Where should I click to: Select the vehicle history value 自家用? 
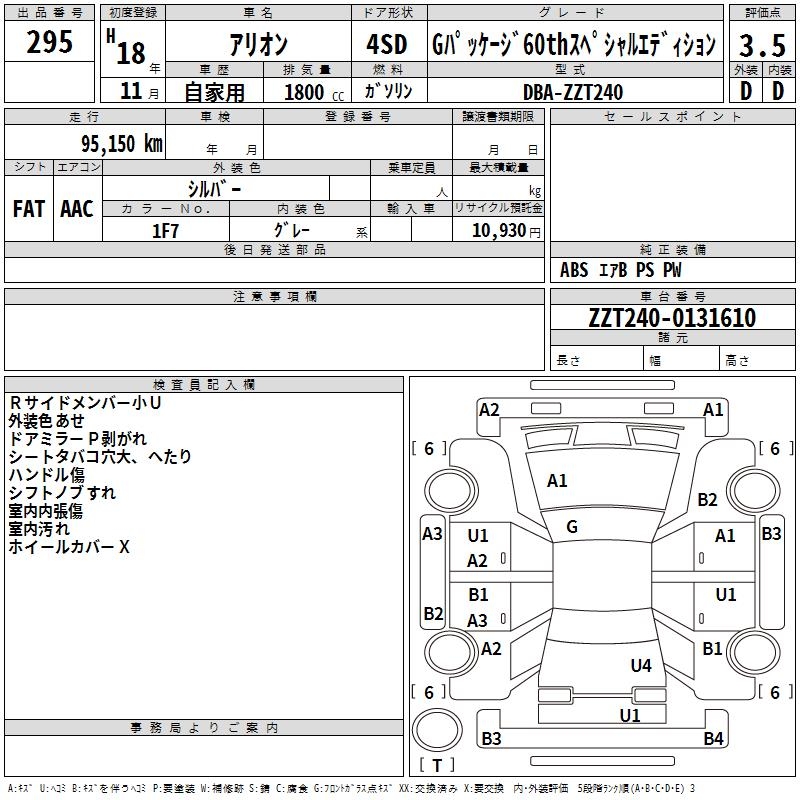(x=214, y=92)
